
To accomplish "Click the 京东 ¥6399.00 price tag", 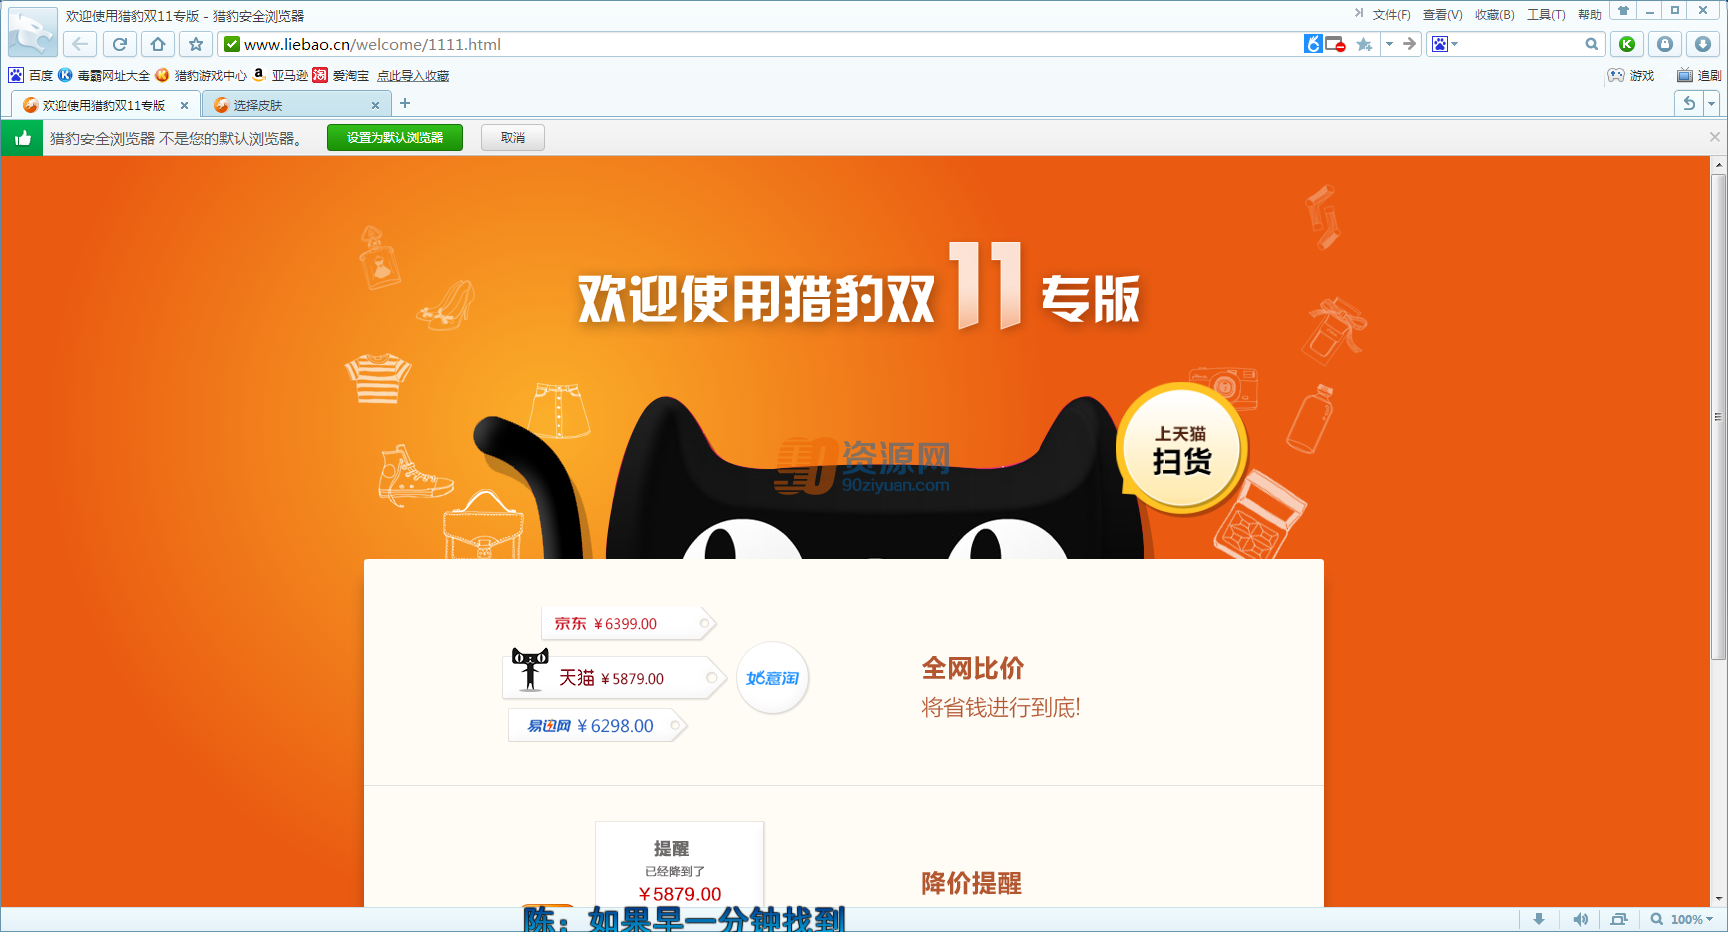I will (x=629, y=623).
